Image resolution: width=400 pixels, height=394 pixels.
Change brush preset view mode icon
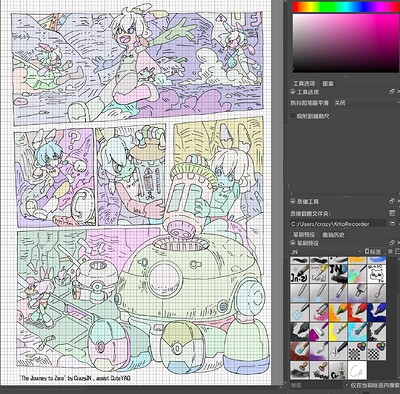click(x=391, y=252)
